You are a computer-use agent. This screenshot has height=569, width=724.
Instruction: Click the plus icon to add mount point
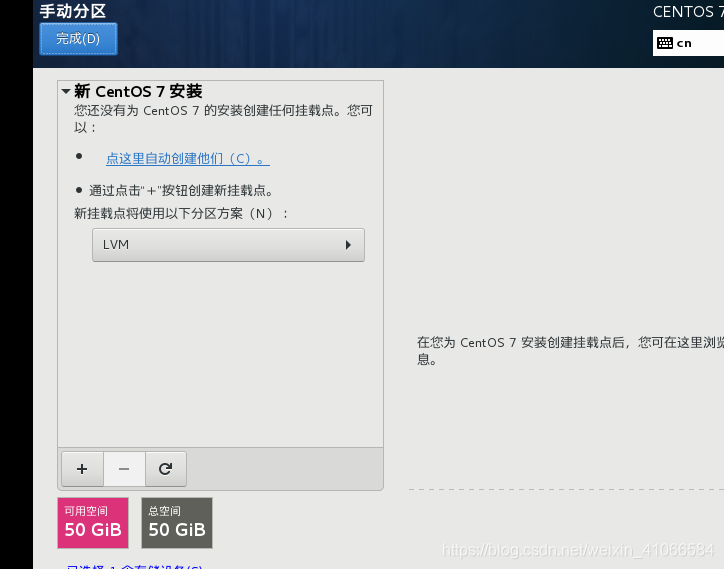(82, 469)
